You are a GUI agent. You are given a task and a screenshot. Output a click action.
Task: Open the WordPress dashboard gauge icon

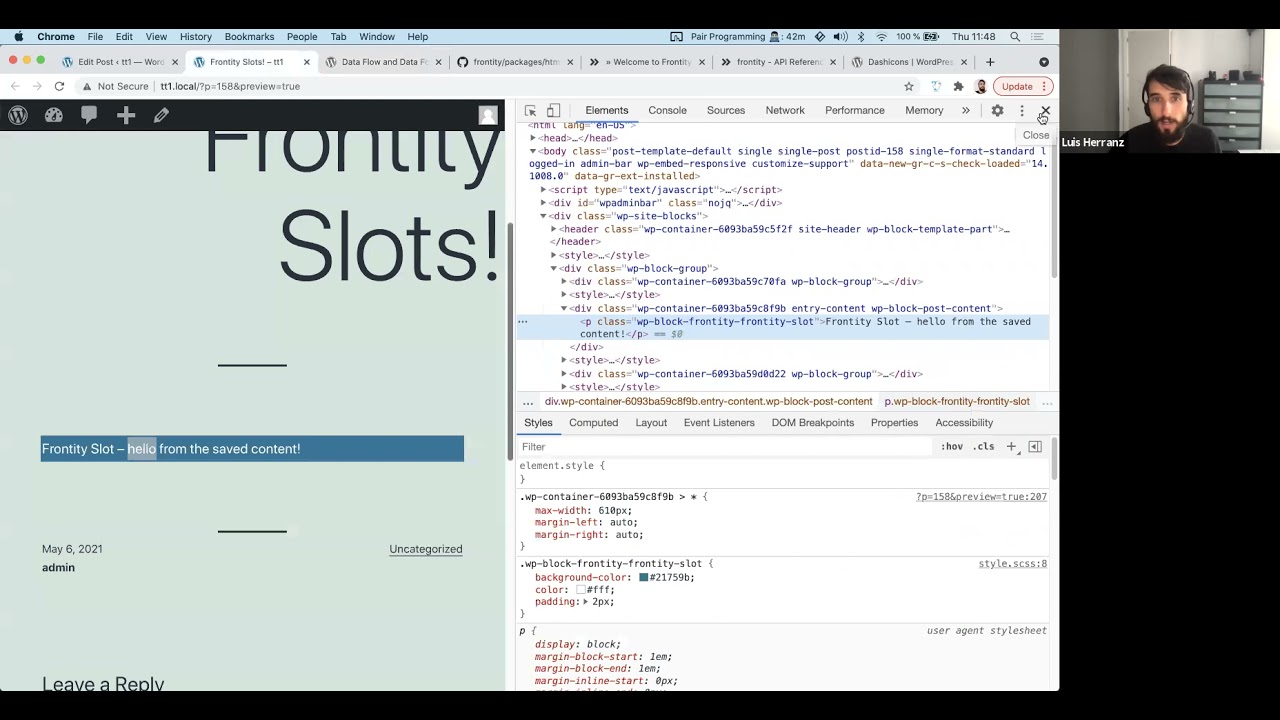pyautogui.click(x=54, y=116)
